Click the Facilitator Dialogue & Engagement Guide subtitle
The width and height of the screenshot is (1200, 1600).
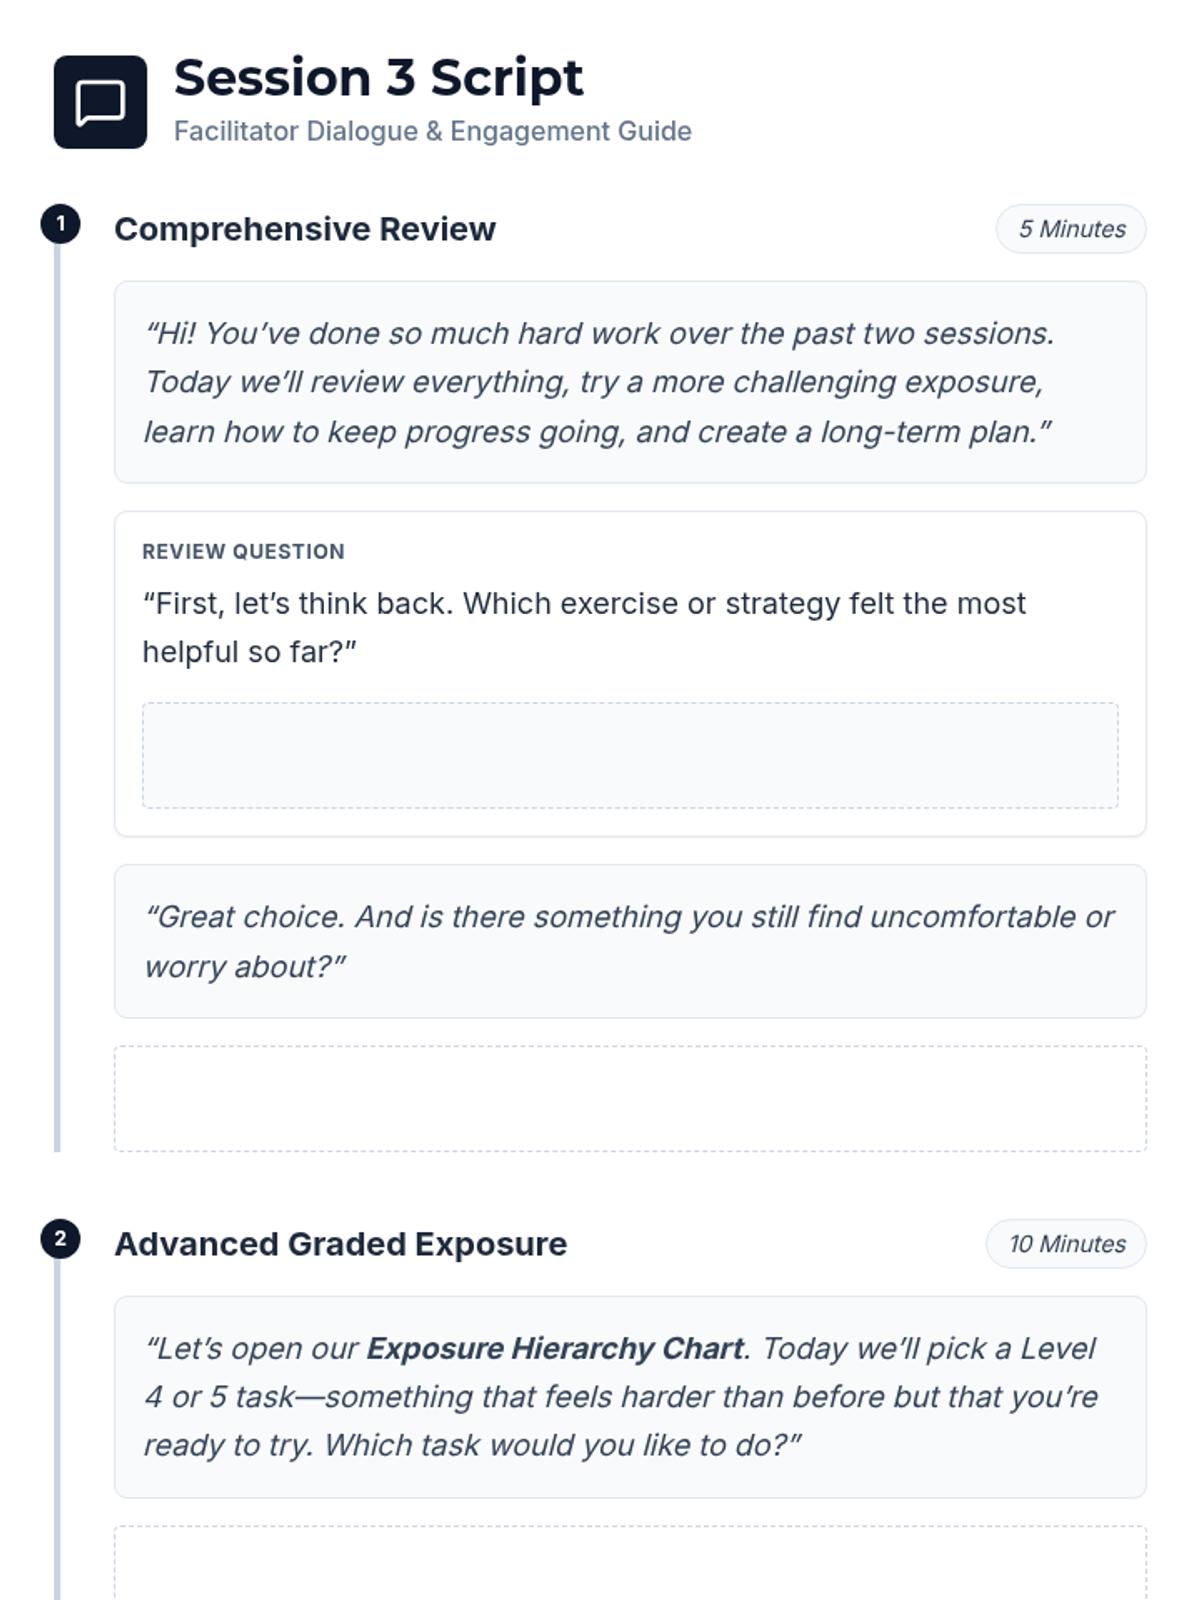click(x=432, y=131)
